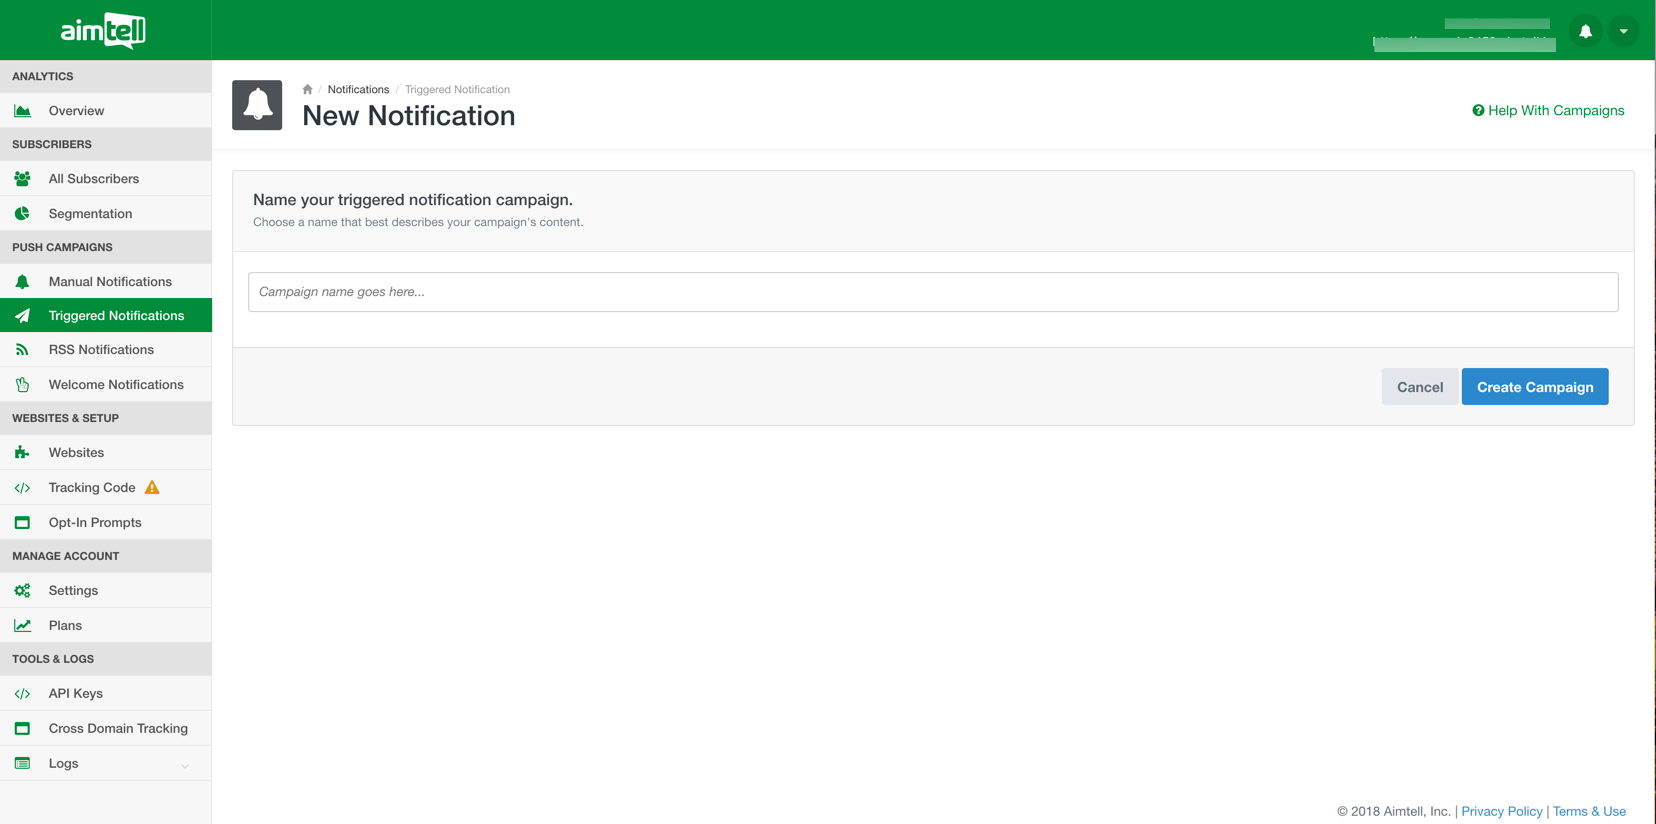Open Manual Notifications in sidebar
Image resolution: width=1656 pixels, height=824 pixels.
pos(110,282)
